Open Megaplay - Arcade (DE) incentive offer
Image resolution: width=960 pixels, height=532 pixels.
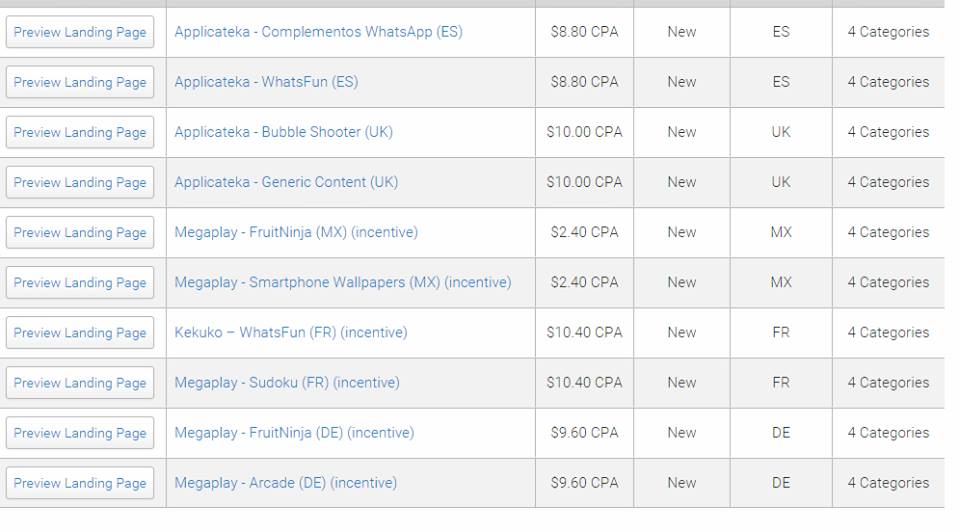click(x=285, y=483)
